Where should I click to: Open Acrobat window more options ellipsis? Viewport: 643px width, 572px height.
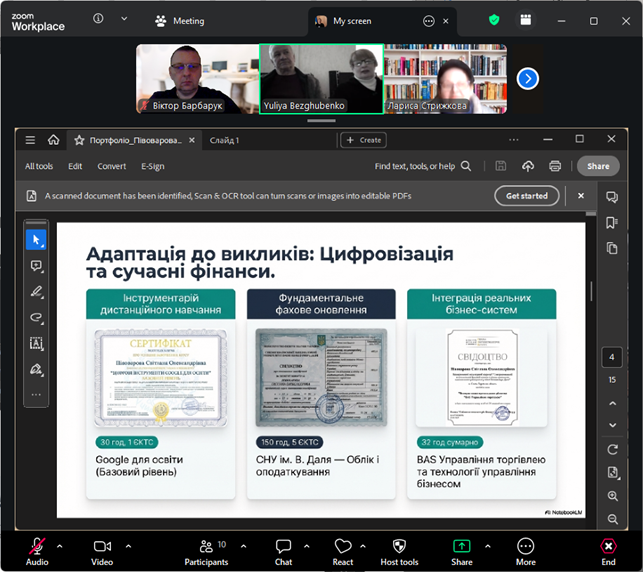(x=514, y=140)
